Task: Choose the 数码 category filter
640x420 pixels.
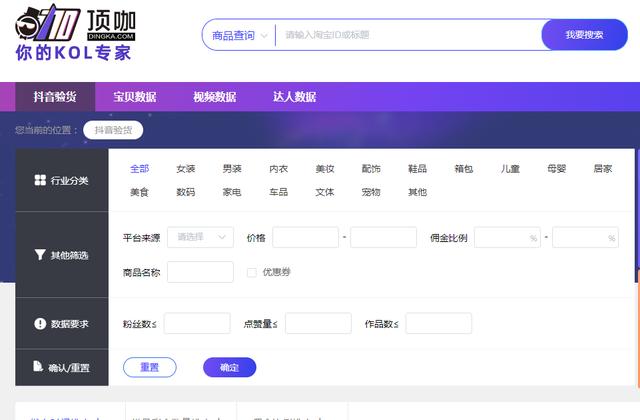Action: (186, 192)
